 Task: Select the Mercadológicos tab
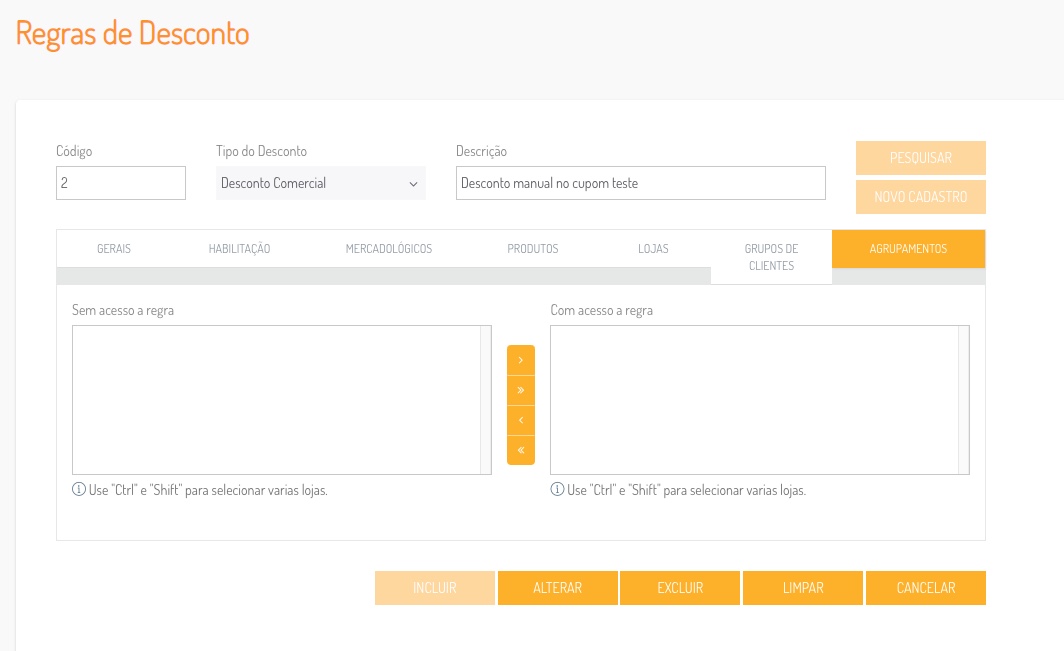[389, 249]
